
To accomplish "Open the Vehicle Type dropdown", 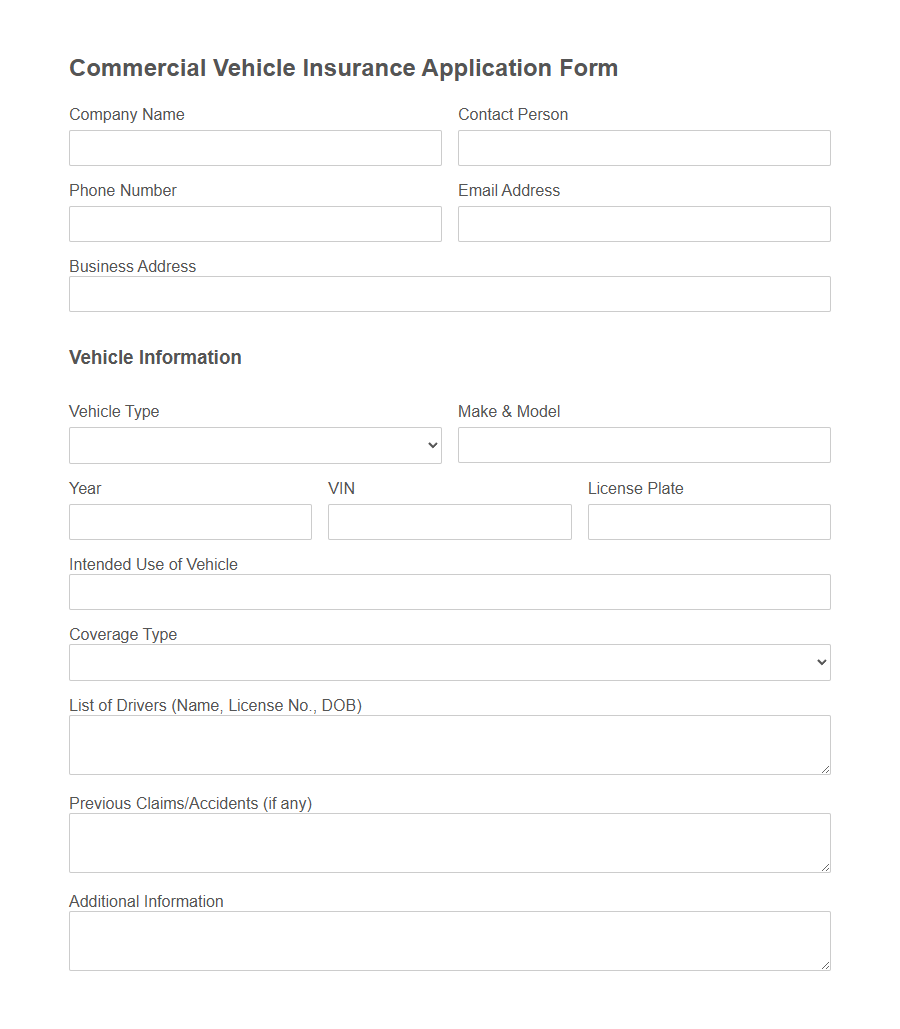I will [x=255, y=445].
